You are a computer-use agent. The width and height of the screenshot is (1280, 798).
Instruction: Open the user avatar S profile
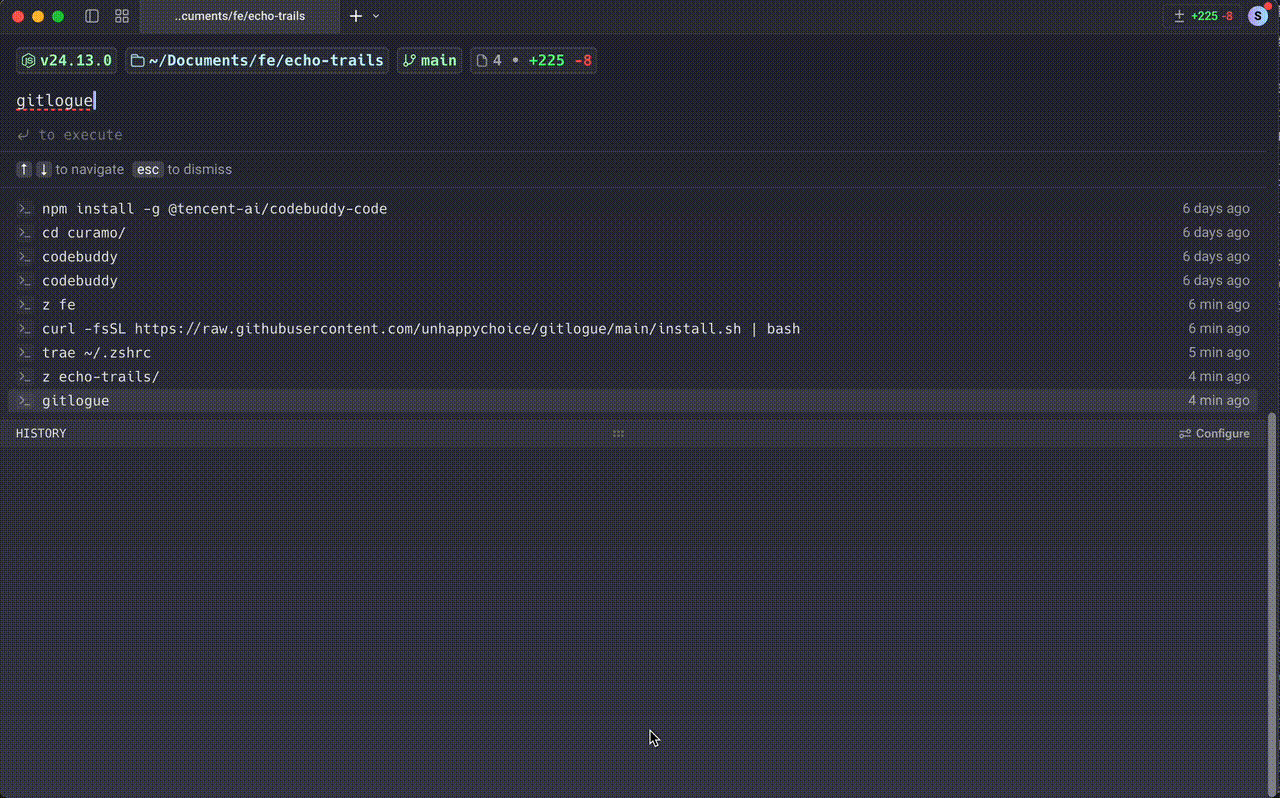[x=1258, y=16]
